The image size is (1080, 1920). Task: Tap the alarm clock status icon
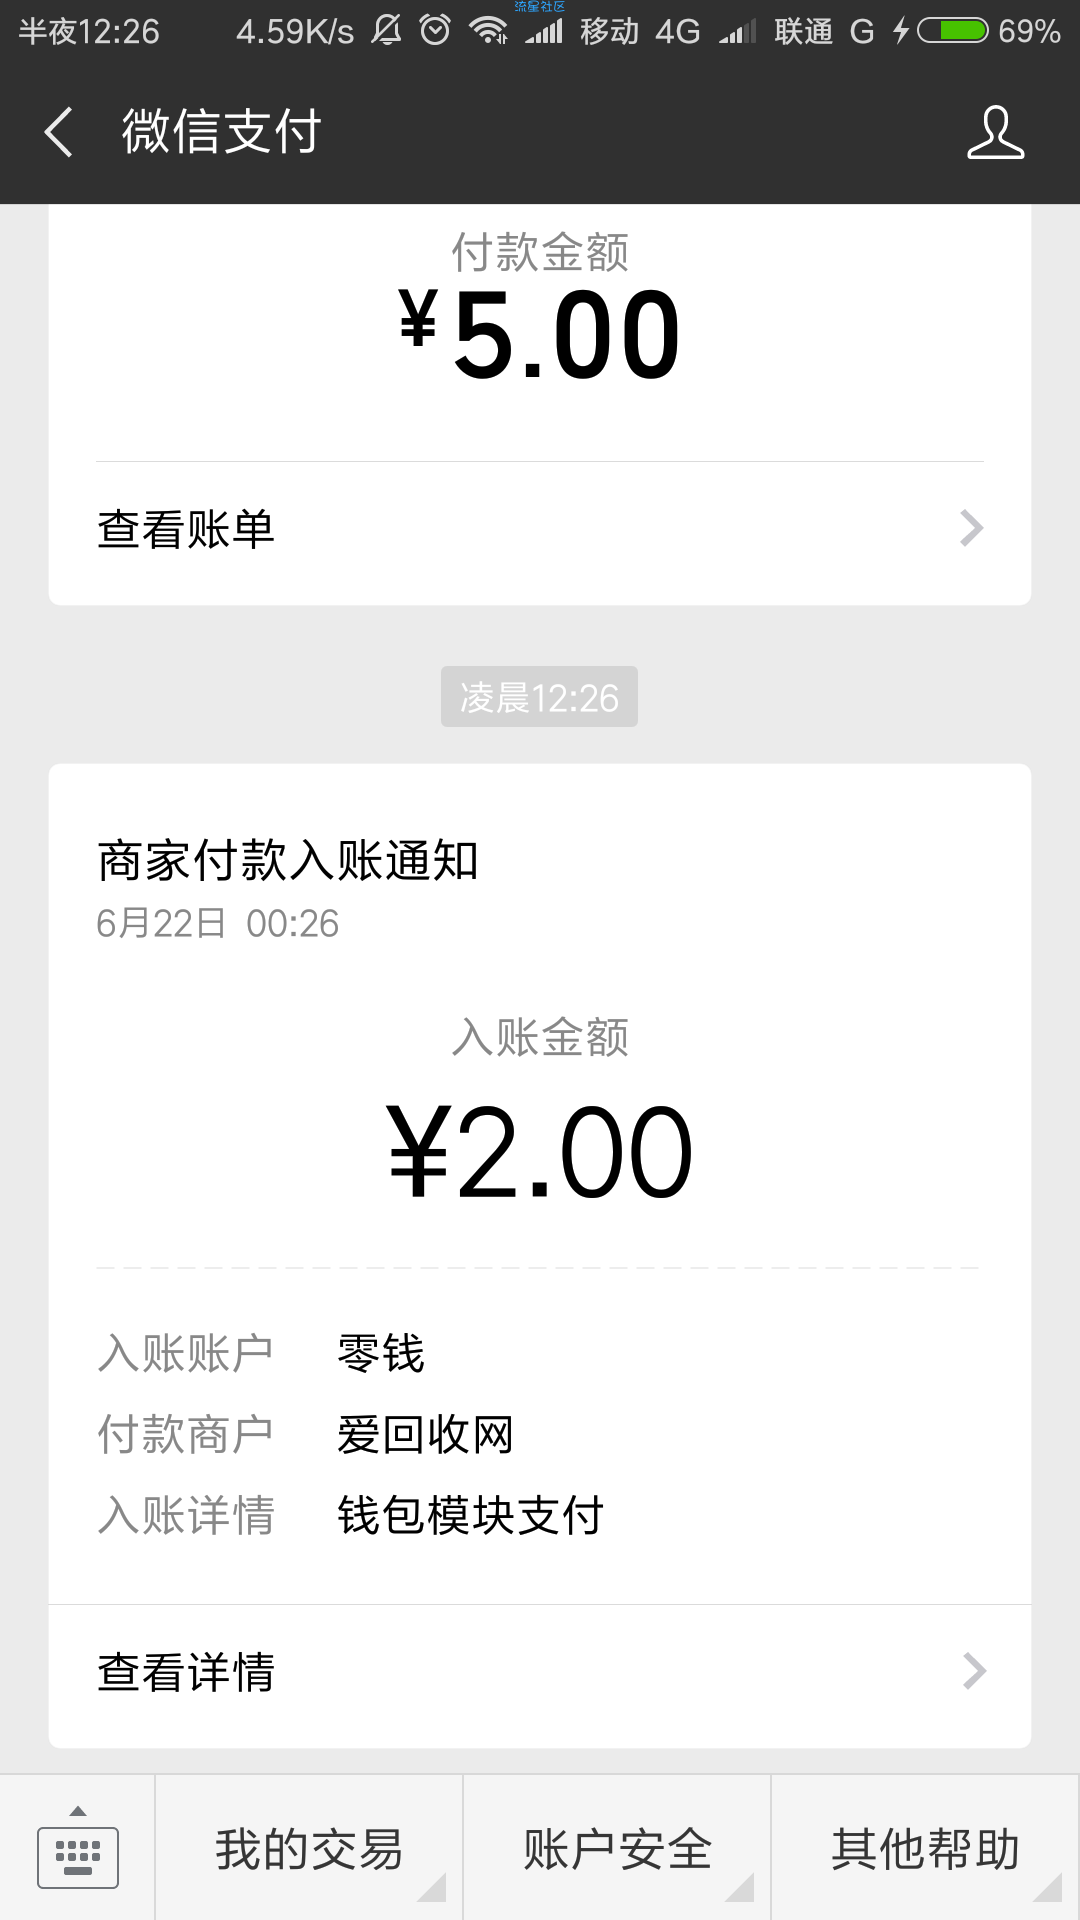pyautogui.click(x=435, y=30)
